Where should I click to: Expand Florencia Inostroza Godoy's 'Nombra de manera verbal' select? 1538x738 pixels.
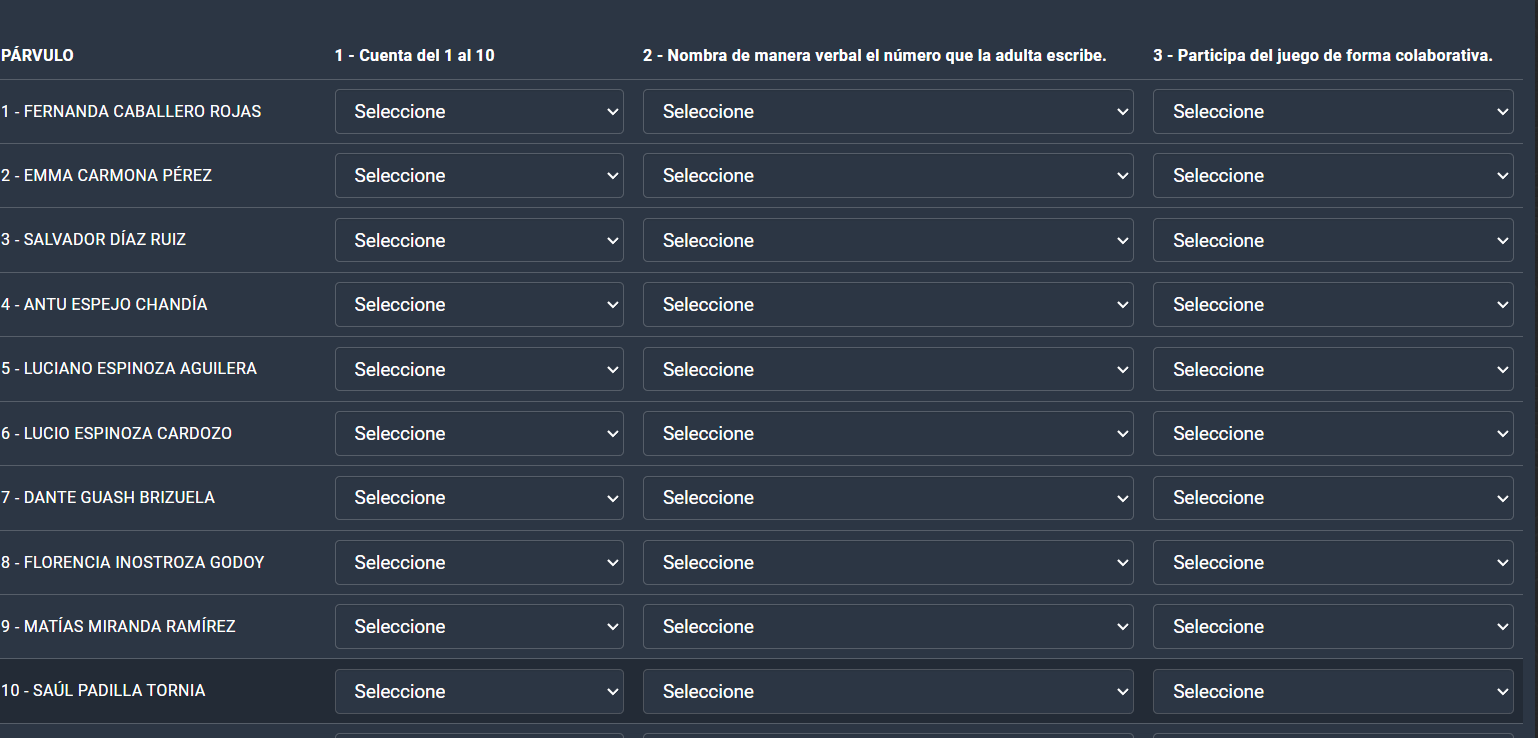pos(887,562)
